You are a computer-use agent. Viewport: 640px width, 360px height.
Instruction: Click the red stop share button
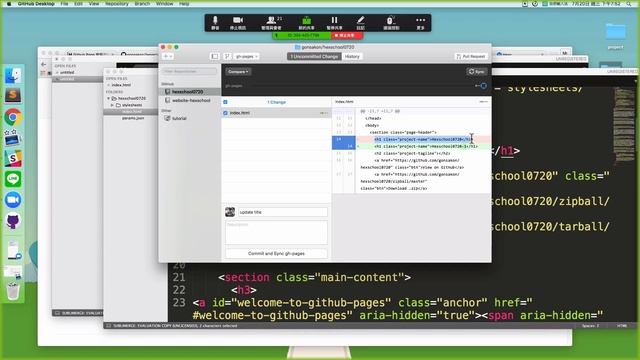coord(347,36)
